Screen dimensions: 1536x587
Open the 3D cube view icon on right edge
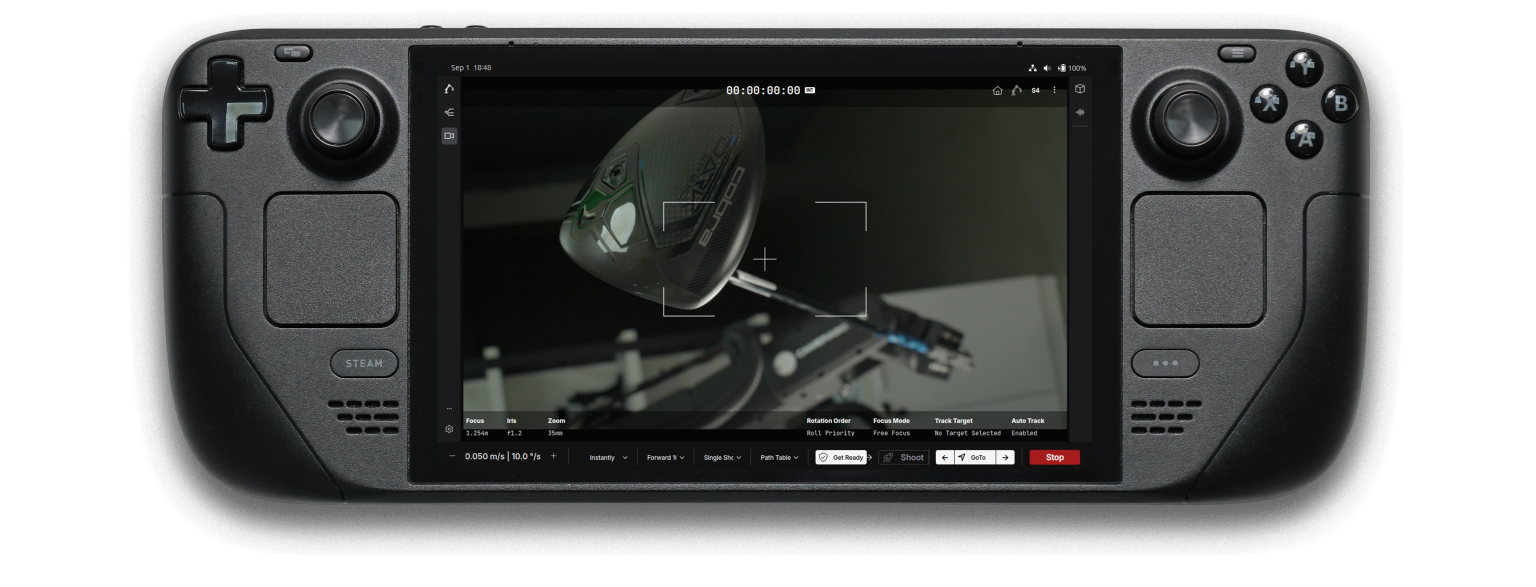(1080, 89)
